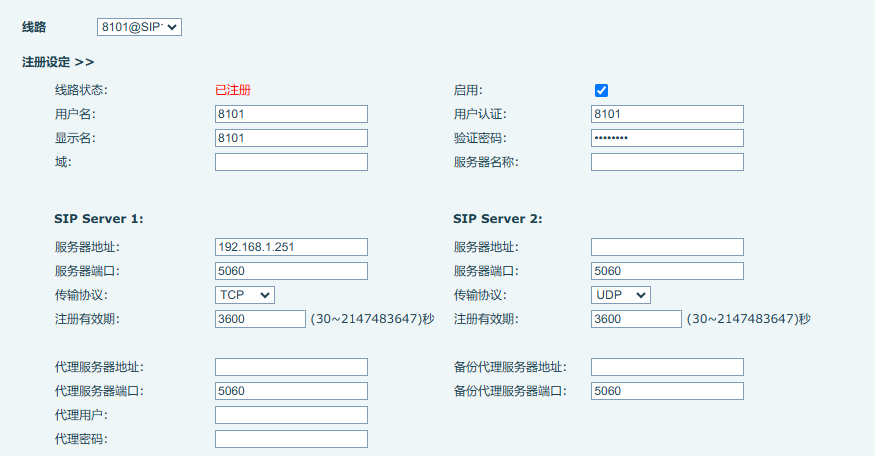Screen dimensions: 875x456
Task: Click the 显示名 input field
Action: tap(291, 138)
